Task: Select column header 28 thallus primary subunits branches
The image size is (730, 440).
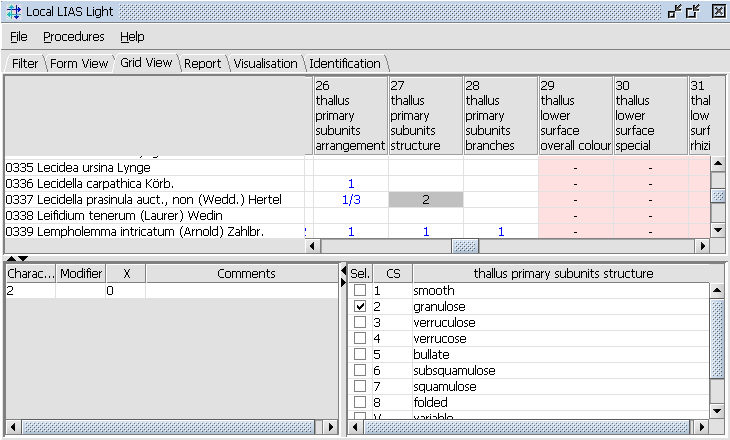Action: [x=501, y=115]
